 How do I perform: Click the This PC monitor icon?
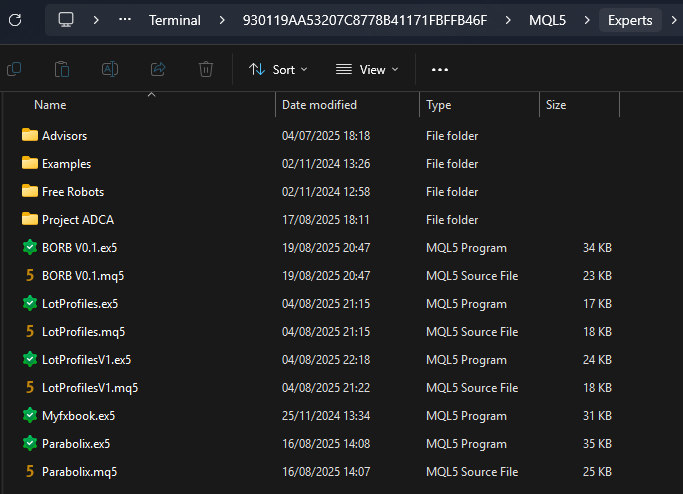click(x=66, y=20)
